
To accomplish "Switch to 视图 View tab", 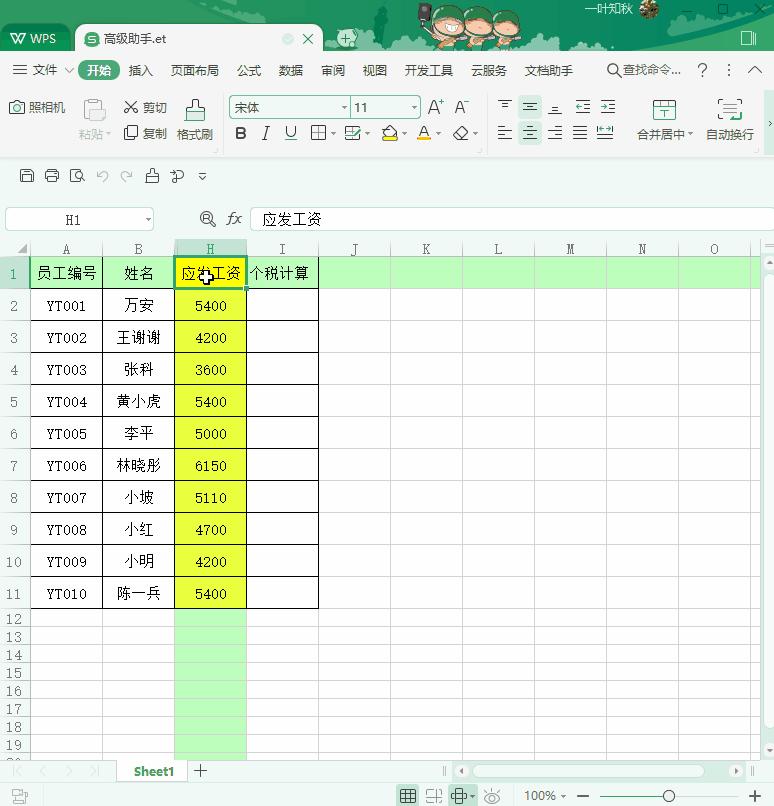I will tap(374, 70).
